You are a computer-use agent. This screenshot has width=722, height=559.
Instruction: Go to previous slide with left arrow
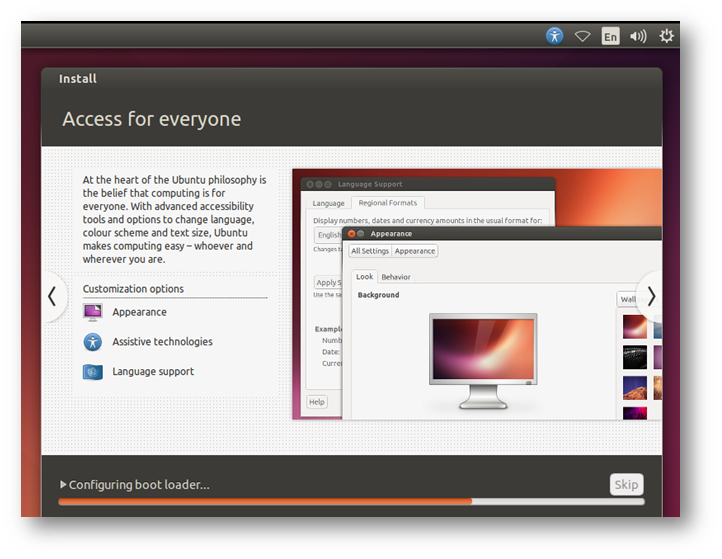[52, 297]
